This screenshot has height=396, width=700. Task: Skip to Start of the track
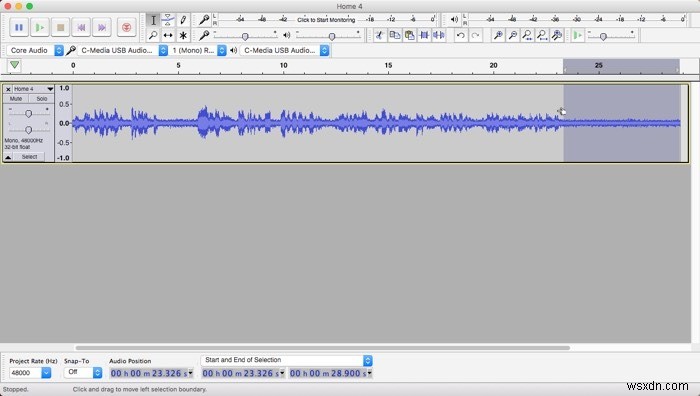pos(81,27)
